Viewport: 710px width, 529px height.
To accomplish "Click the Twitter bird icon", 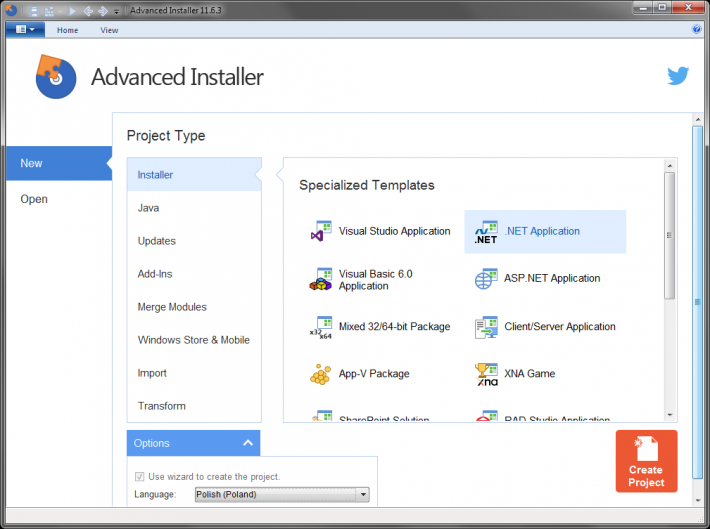I will [x=678, y=76].
